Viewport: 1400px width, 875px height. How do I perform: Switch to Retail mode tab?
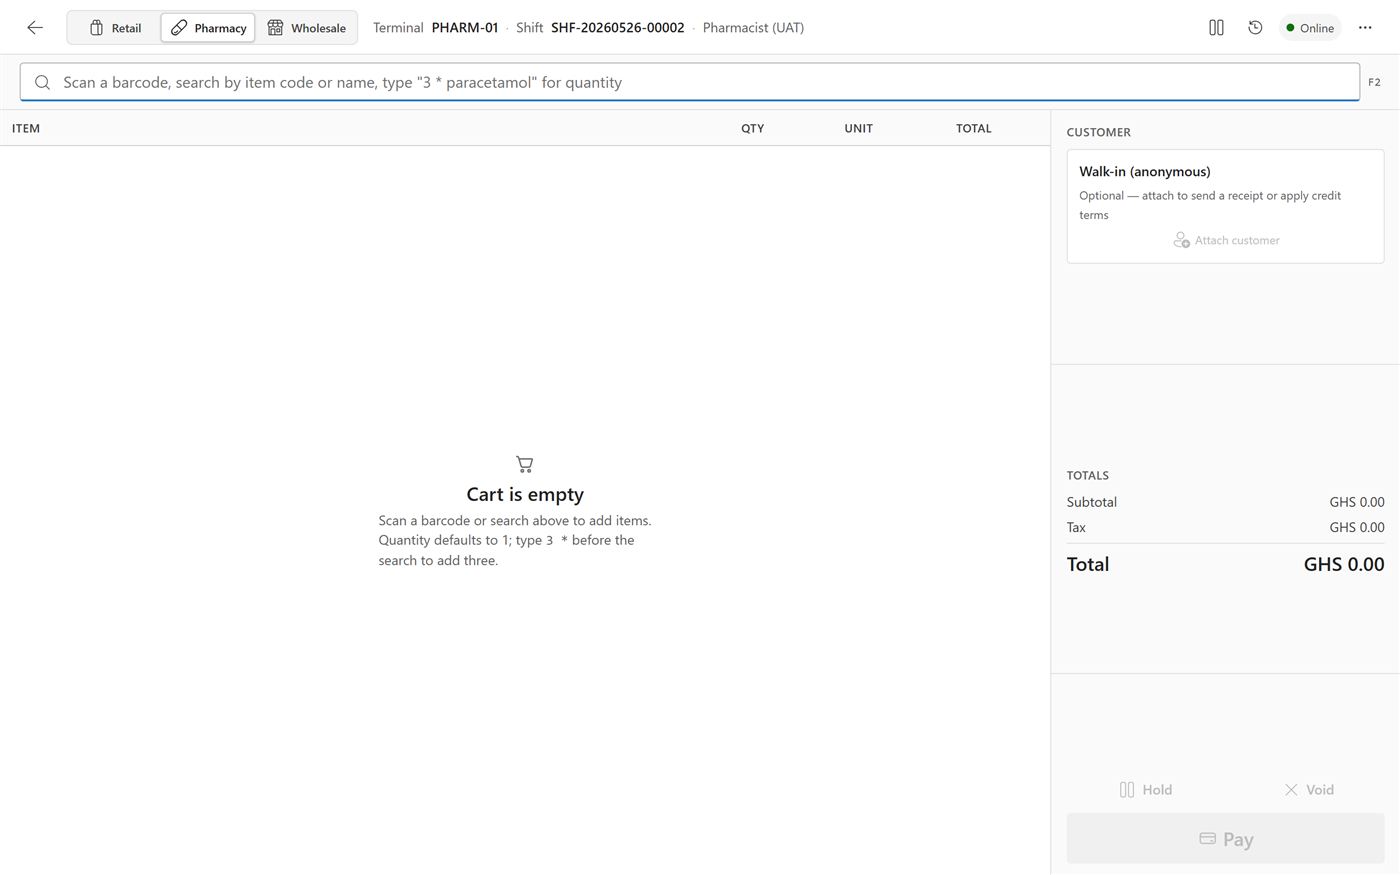(115, 28)
